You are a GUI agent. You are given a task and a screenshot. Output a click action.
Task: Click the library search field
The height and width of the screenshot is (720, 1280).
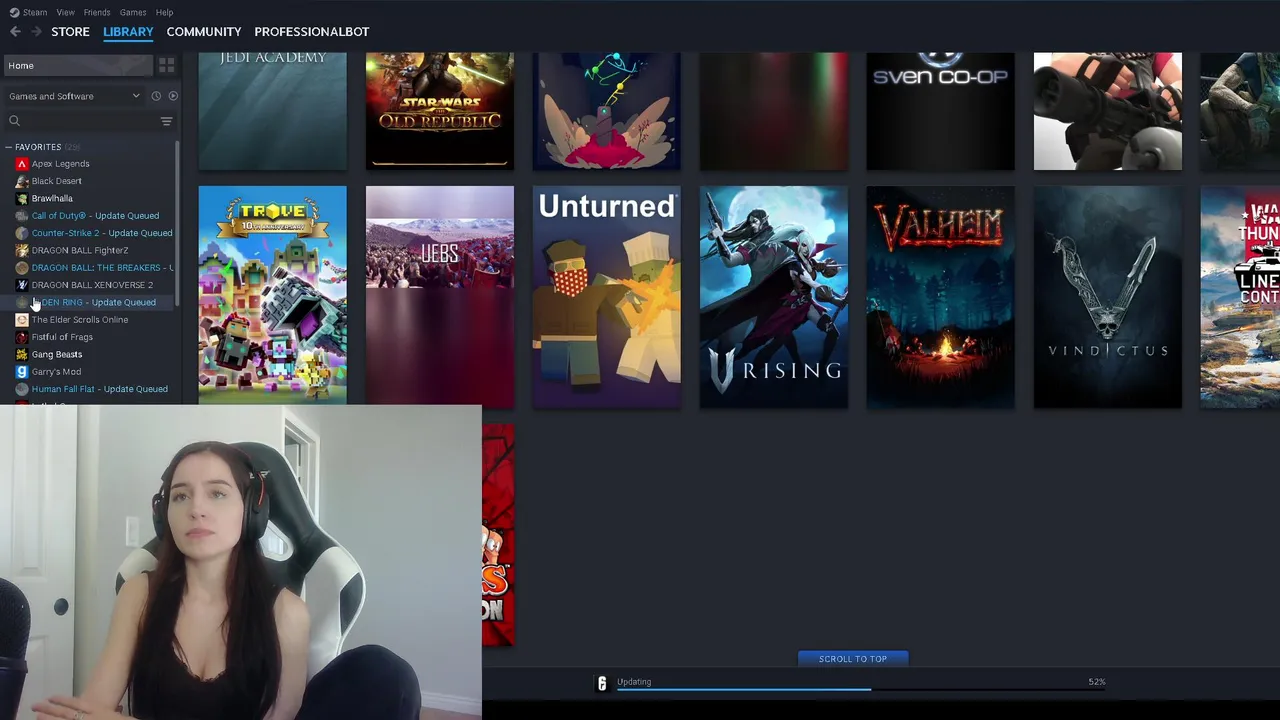pyautogui.click(x=80, y=121)
